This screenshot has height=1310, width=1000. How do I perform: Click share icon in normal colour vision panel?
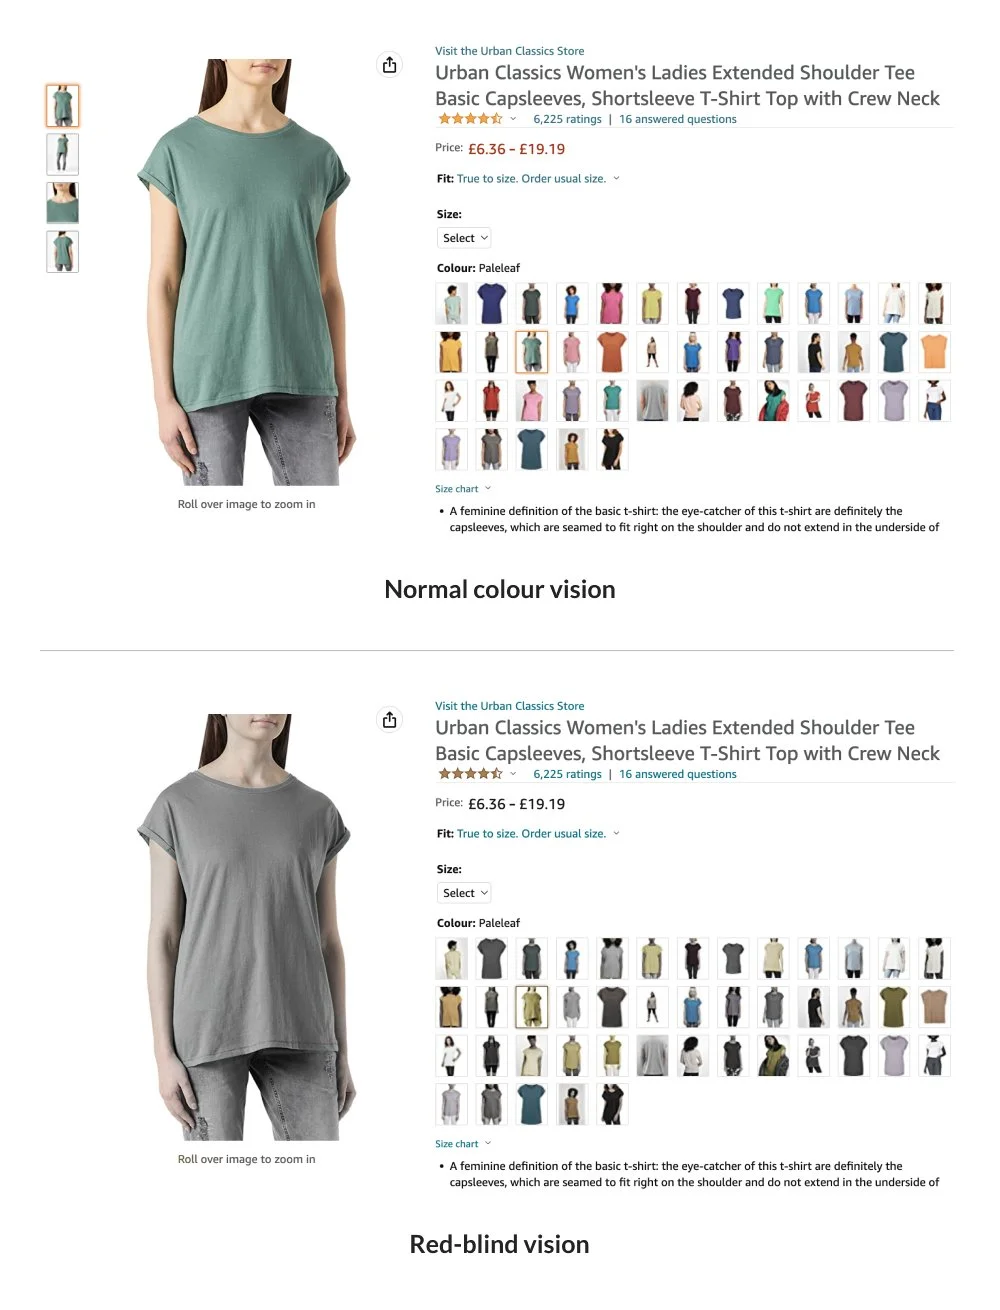coord(390,65)
